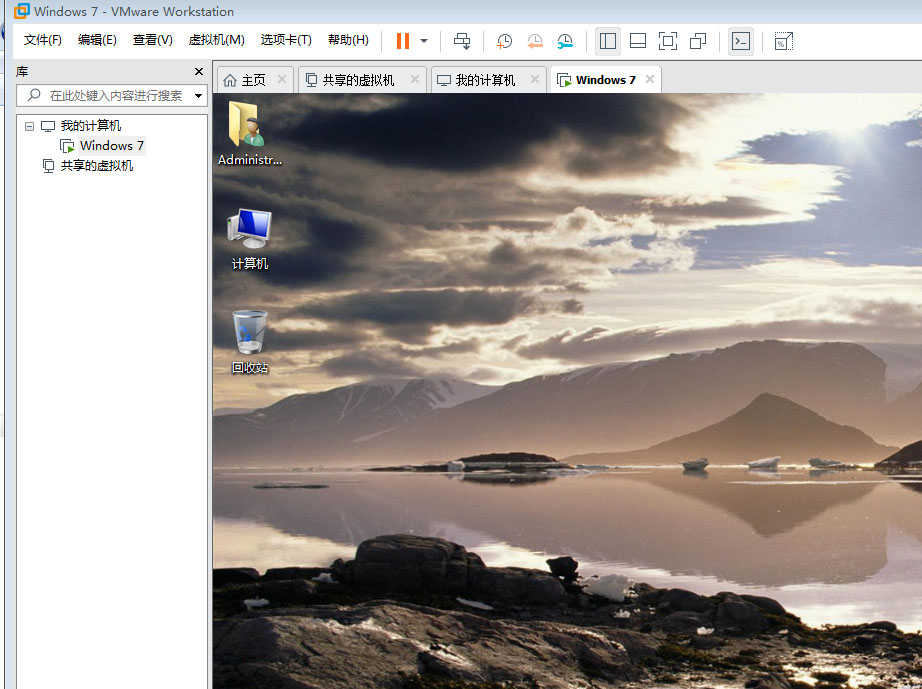This screenshot has width=922, height=689.
Task: Open the 帮助(H) menu
Action: (348, 40)
